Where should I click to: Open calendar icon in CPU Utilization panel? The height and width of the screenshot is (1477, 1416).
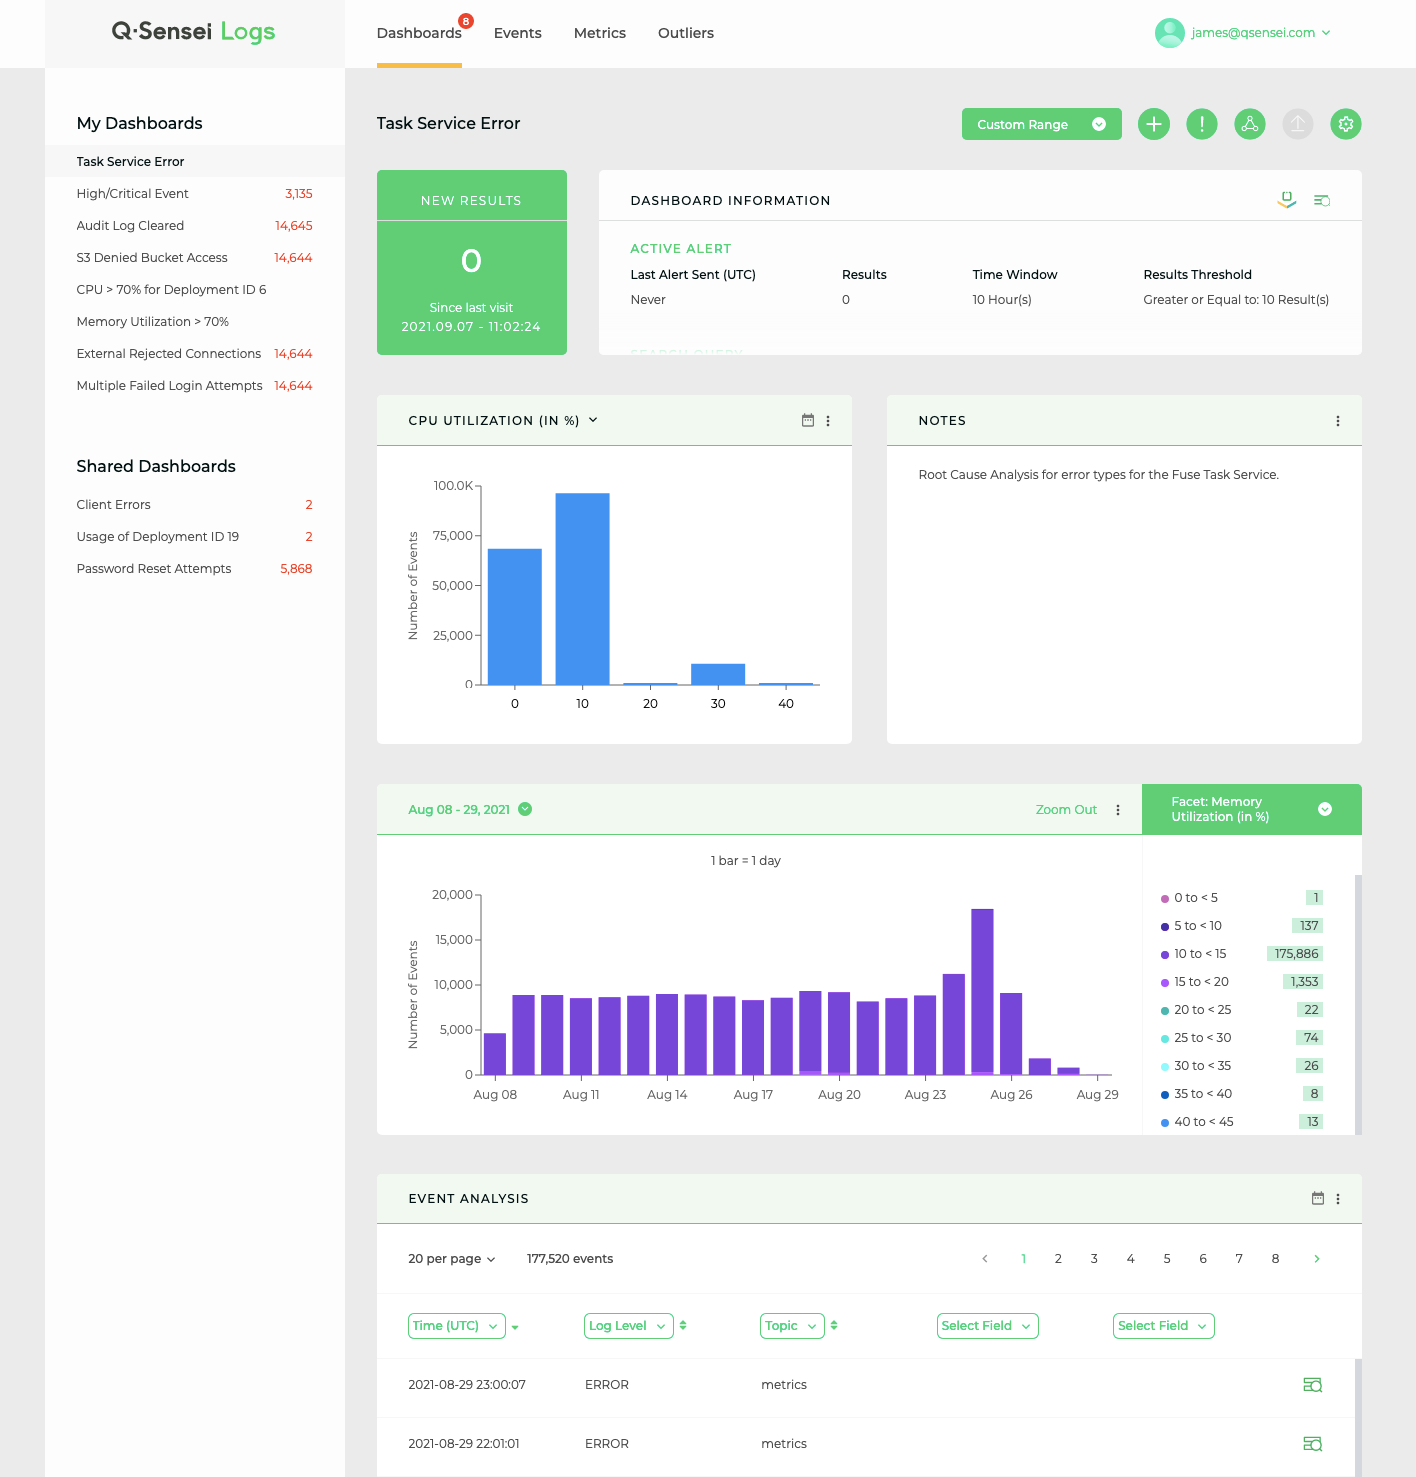coord(808,420)
